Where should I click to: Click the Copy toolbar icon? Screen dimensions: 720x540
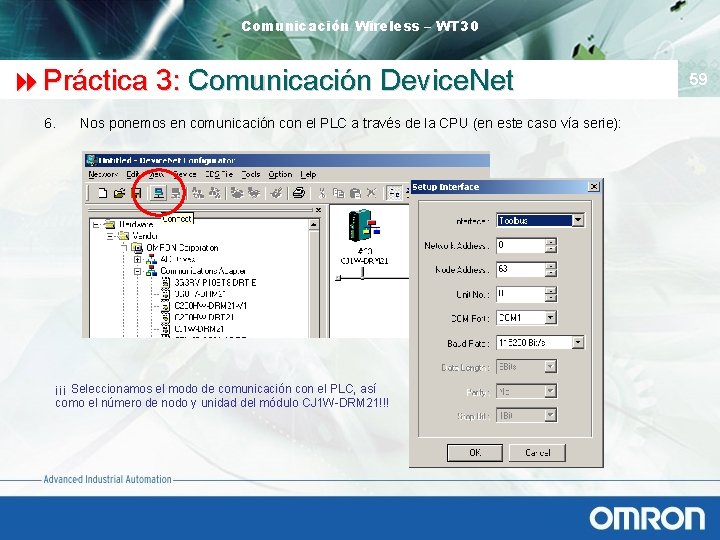pyautogui.click(x=338, y=193)
